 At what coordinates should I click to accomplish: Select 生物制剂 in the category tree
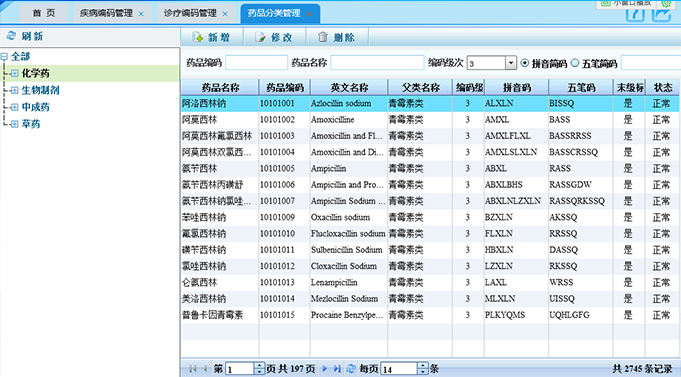point(40,90)
